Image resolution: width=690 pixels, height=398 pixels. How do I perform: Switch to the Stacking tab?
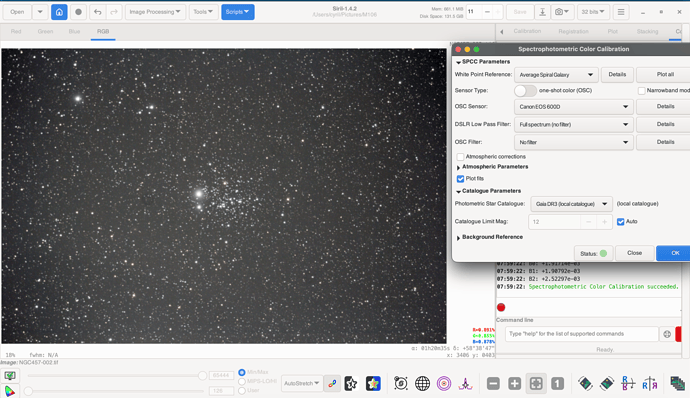click(x=647, y=31)
